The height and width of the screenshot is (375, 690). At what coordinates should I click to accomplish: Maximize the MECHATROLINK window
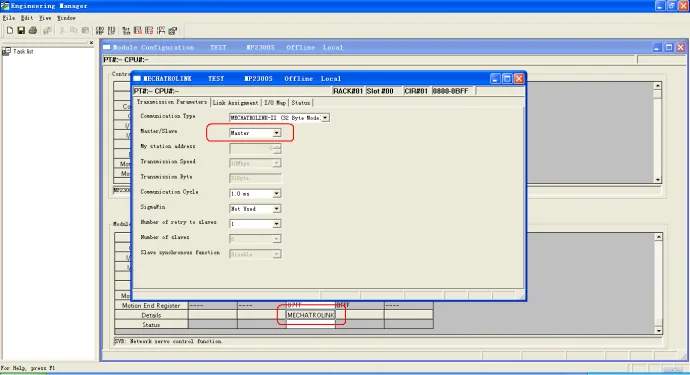click(x=507, y=79)
